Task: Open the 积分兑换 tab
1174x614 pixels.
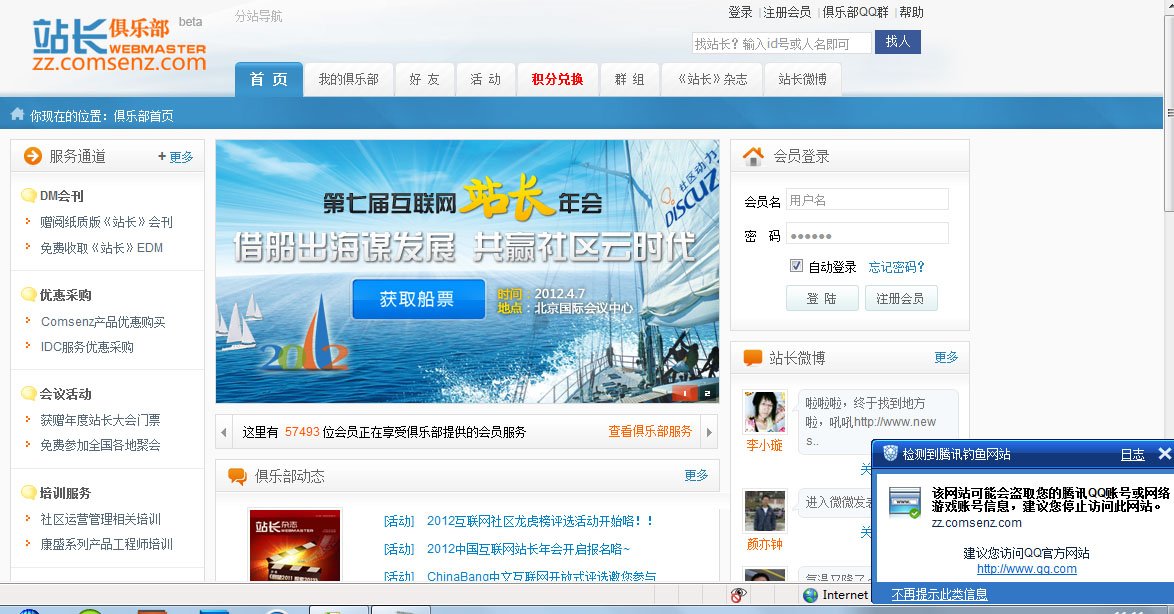Action: point(557,79)
